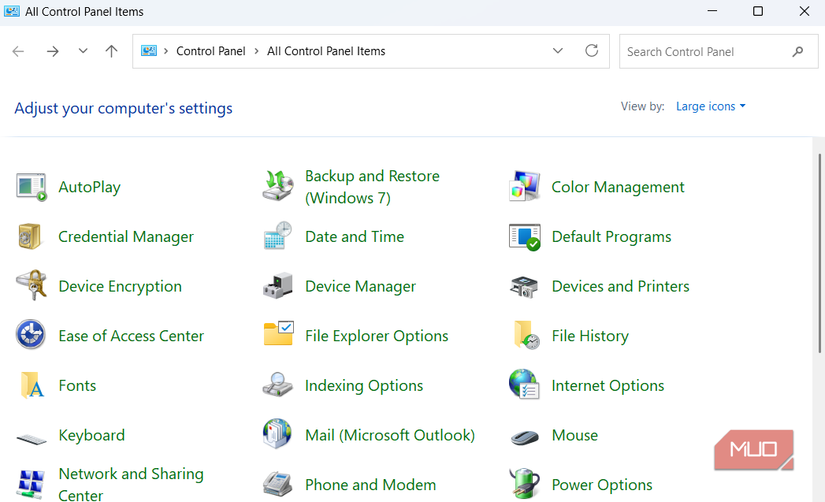Image resolution: width=825 pixels, height=502 pixels.
Task: Click the Date and Time calendar icon
Action: pyautogui.click(x=278, y=237)
